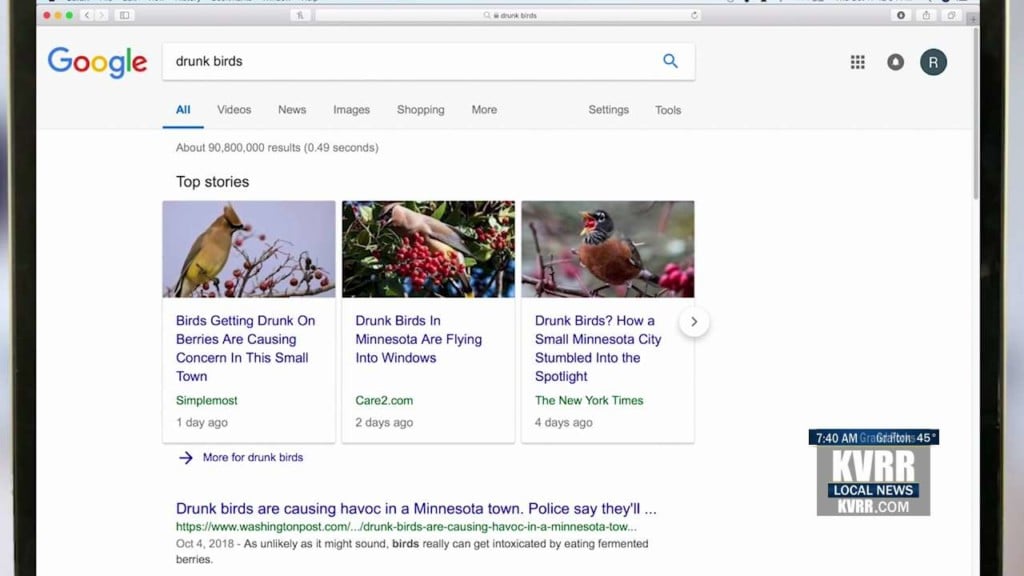Open search Tools options
1024x576 pixels.
(x=668, y=110)
